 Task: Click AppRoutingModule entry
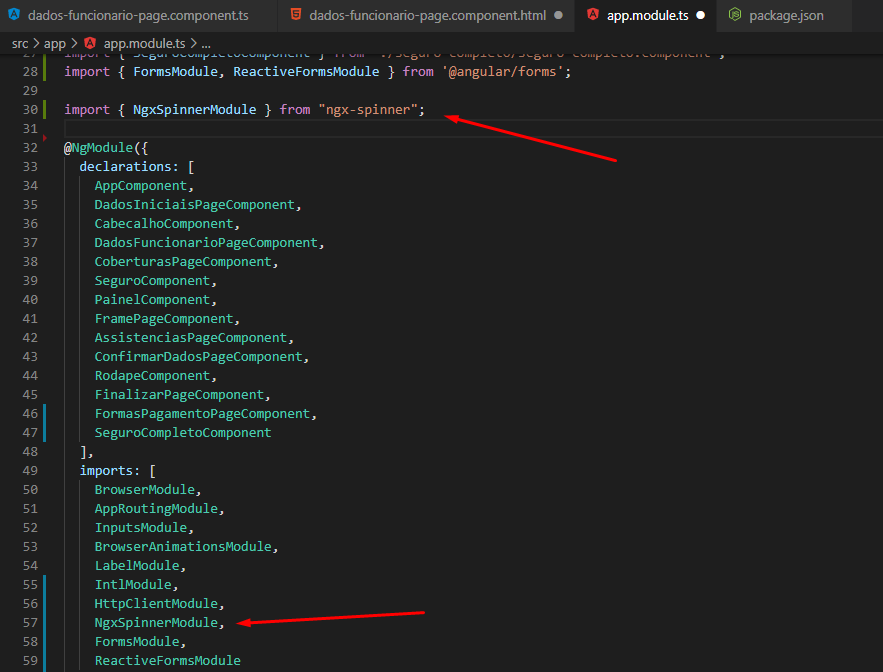156,509
